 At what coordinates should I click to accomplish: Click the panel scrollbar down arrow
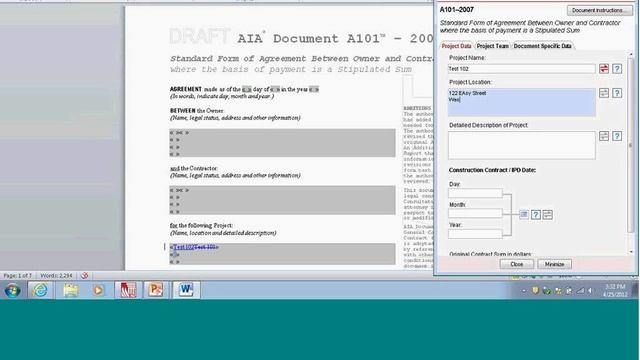(x=631, y=252)
